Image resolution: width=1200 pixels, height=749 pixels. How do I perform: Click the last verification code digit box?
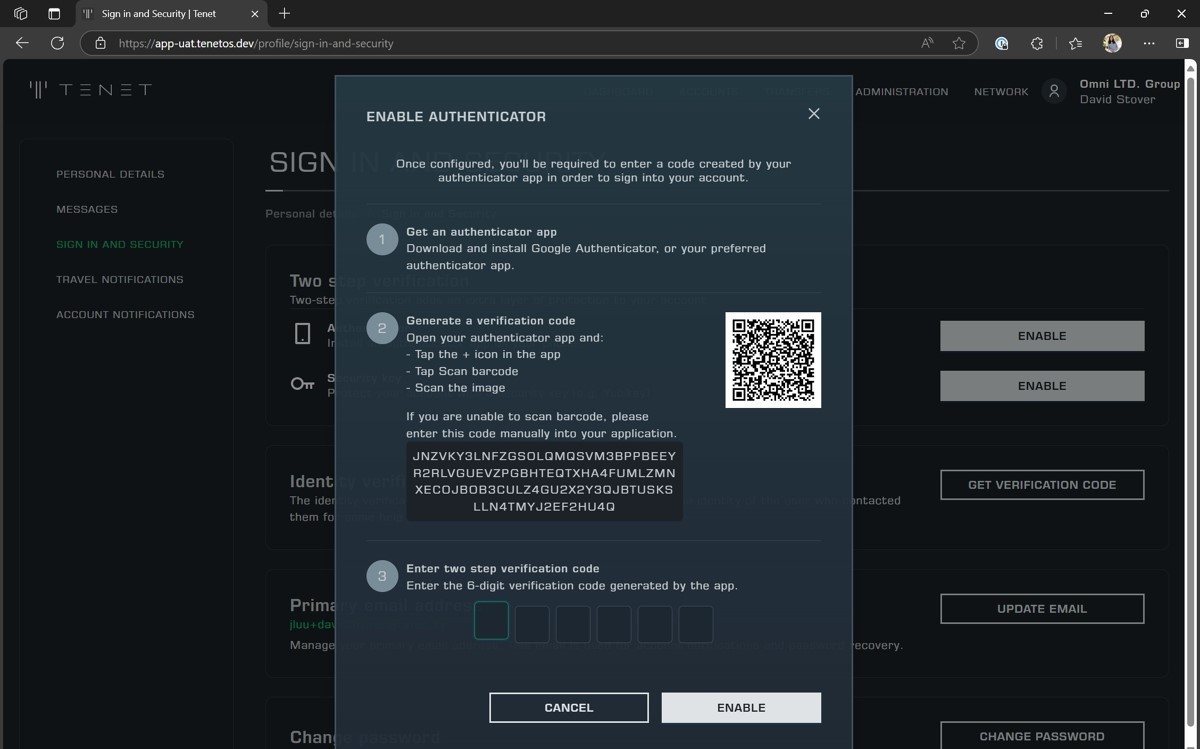[x=696, y=624]
